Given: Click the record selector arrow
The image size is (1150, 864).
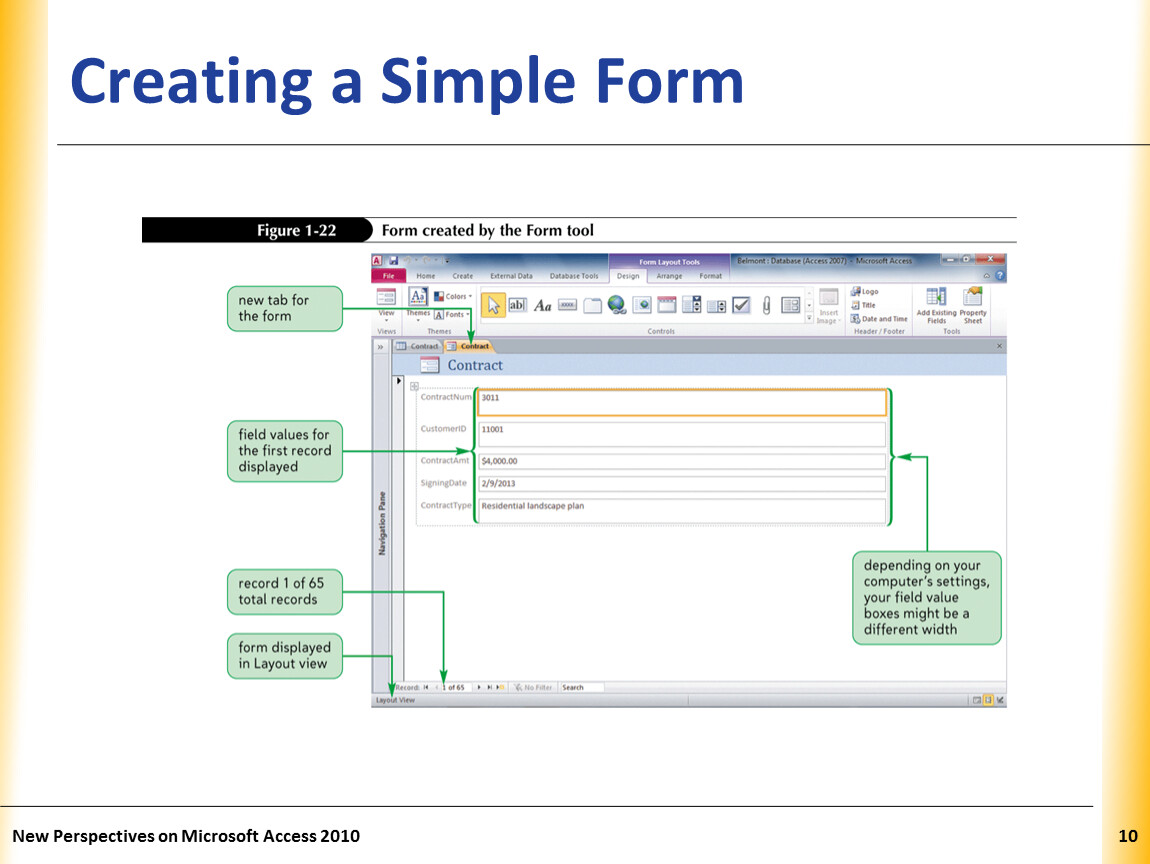Looking at the screenshot, I should tap(399, 381).
